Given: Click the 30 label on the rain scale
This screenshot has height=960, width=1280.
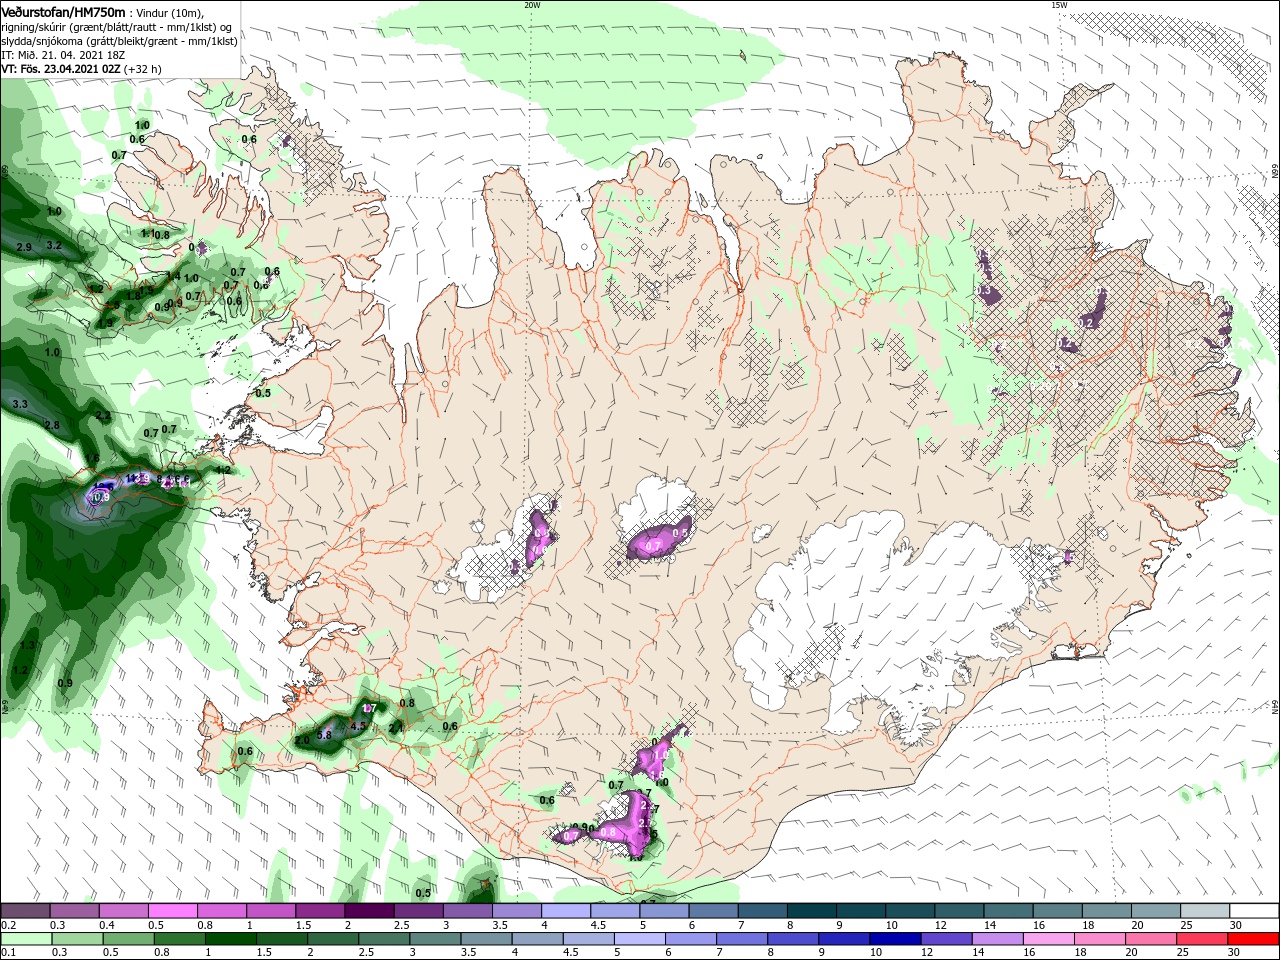Looking at the screenshot, I should point(1236,953).
